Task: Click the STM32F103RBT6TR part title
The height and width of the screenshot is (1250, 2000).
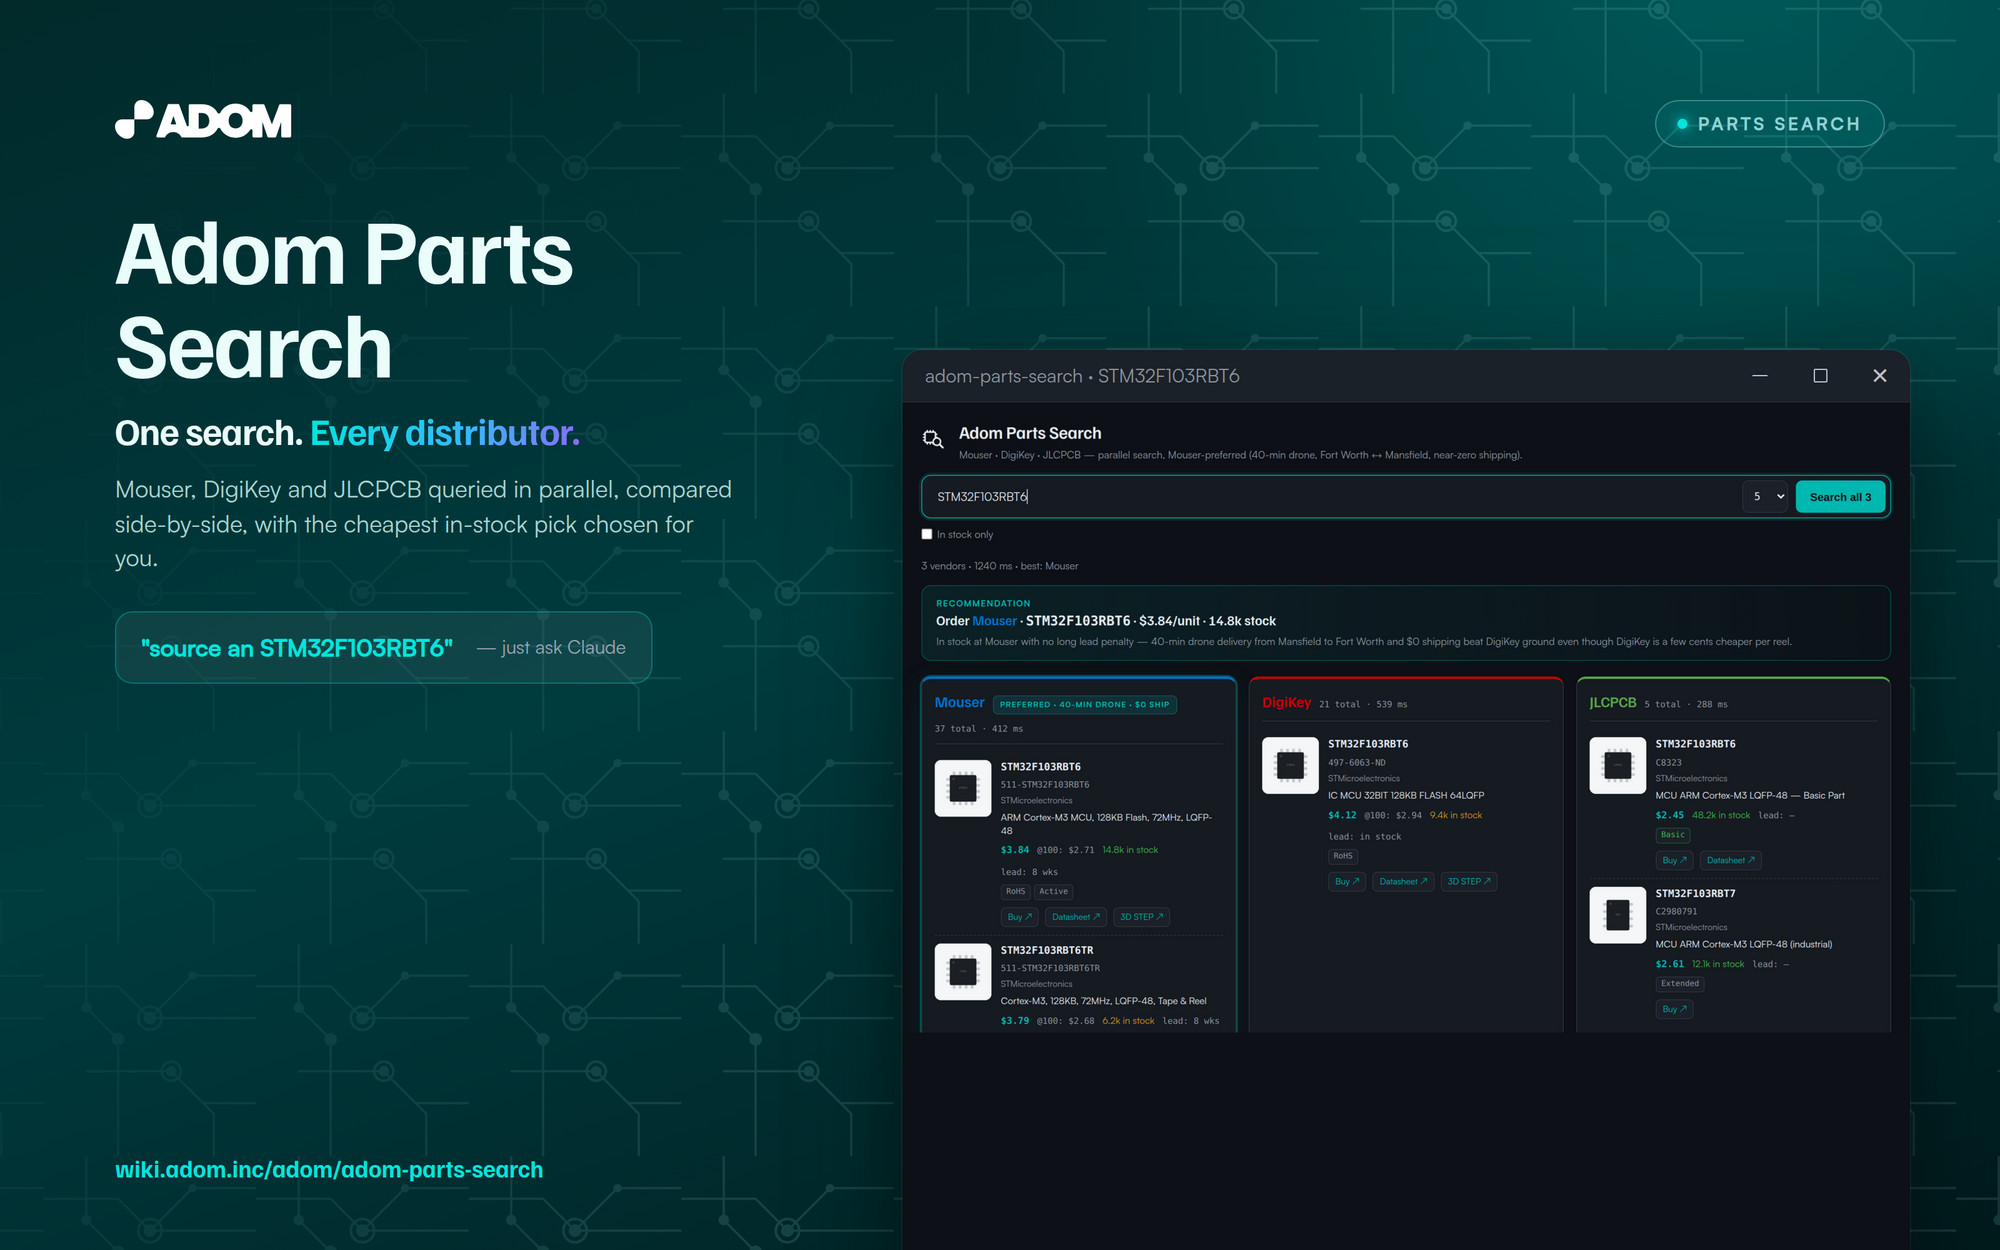Action: [x=1046, y=950]
